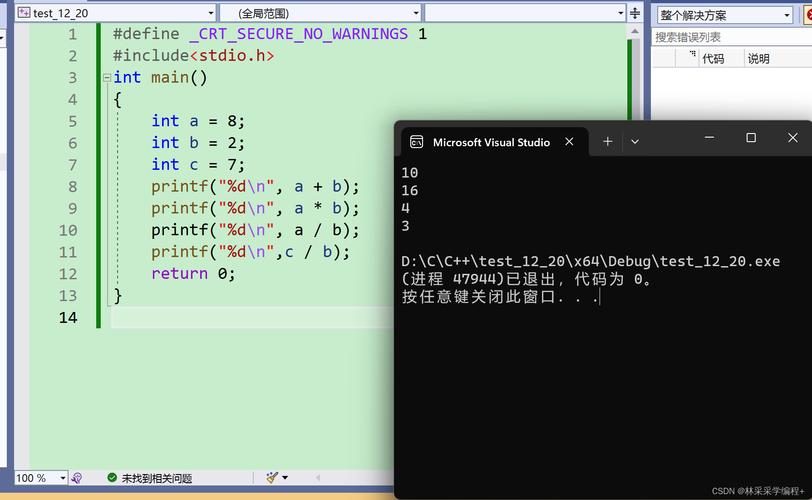Click the printf a / b statement

click(255, 230)
